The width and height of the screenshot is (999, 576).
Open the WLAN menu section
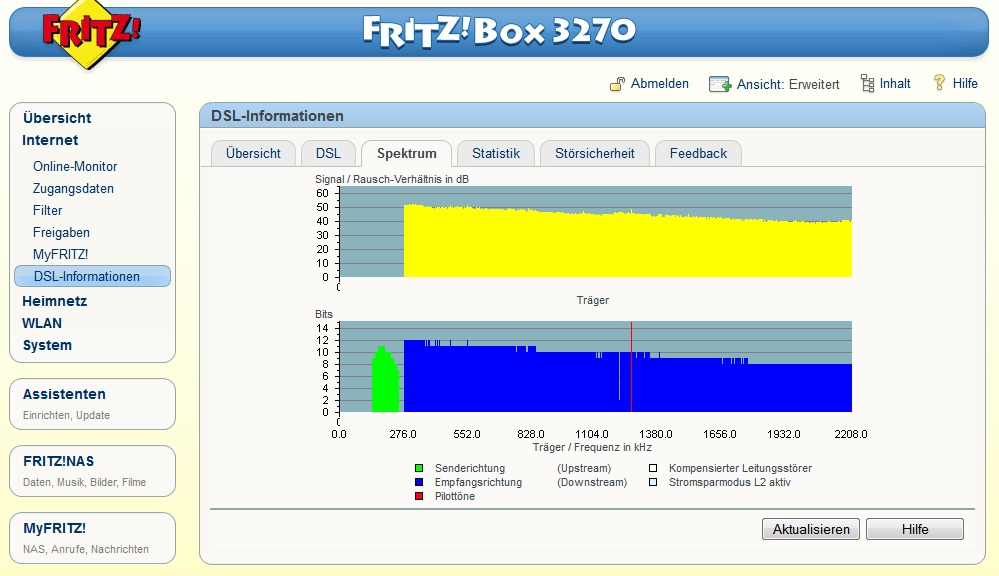tap(42, 323)
